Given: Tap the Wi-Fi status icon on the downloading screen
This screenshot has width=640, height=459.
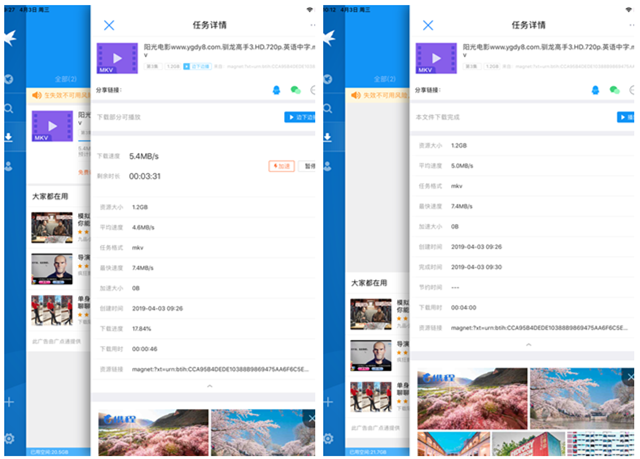Looking at the screenshot, I should tap(310, 10).
